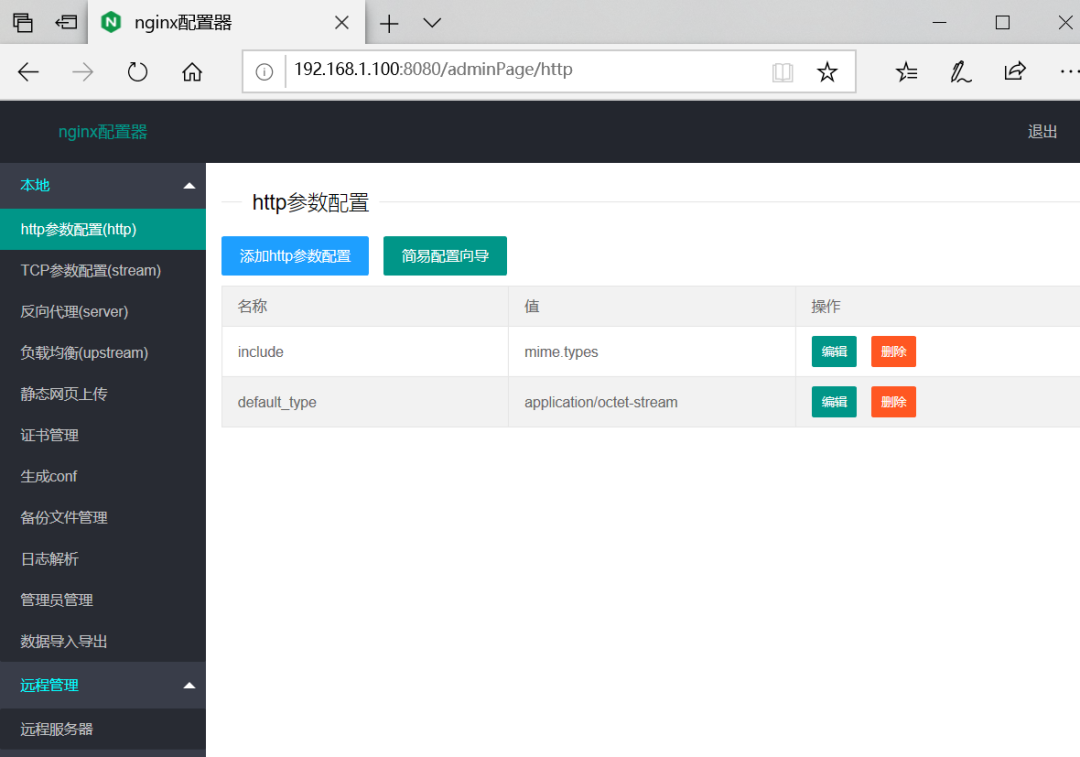Collapse the 本地 sidebar section
This screenshot has width=1080, height=757.
[103, 186]
